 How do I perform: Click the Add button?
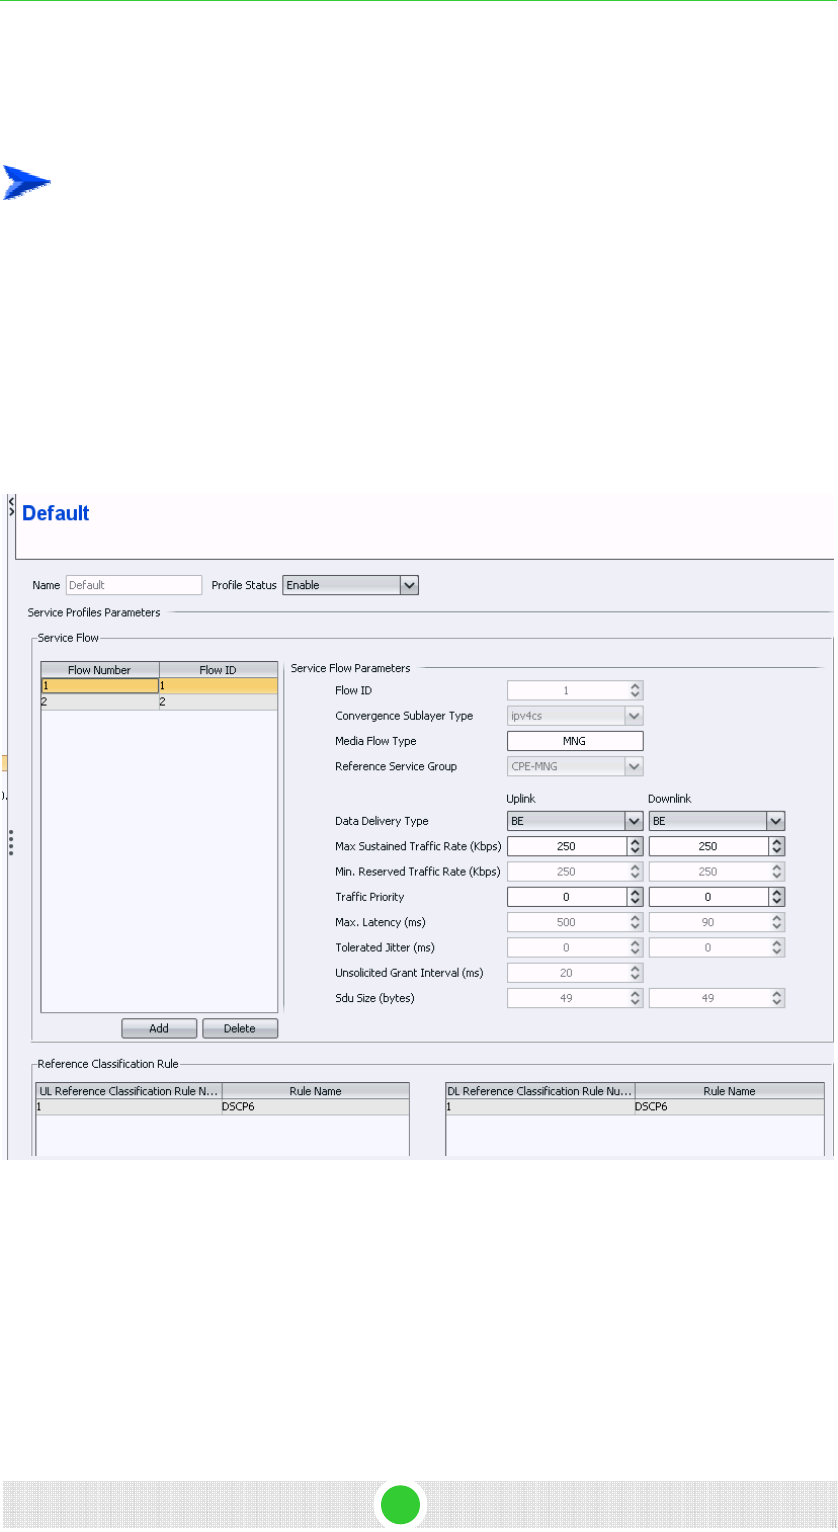coord(159,1028)
